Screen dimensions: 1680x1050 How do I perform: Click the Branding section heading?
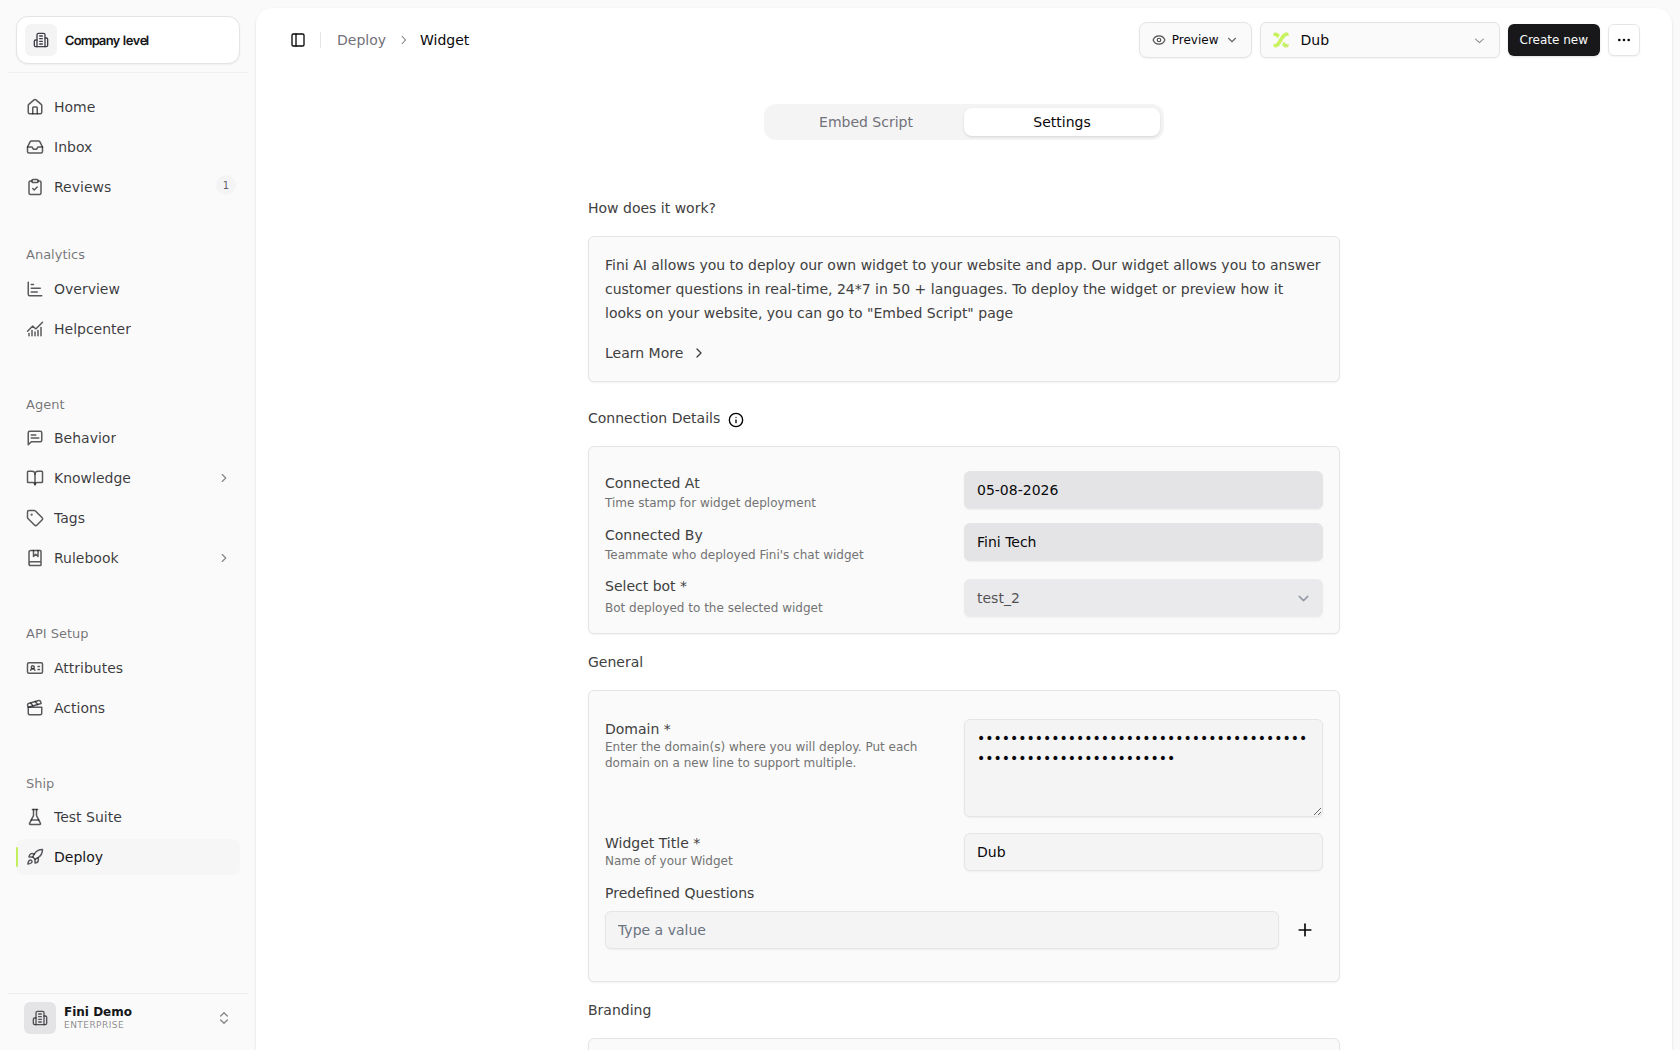tap(619, 1010)
